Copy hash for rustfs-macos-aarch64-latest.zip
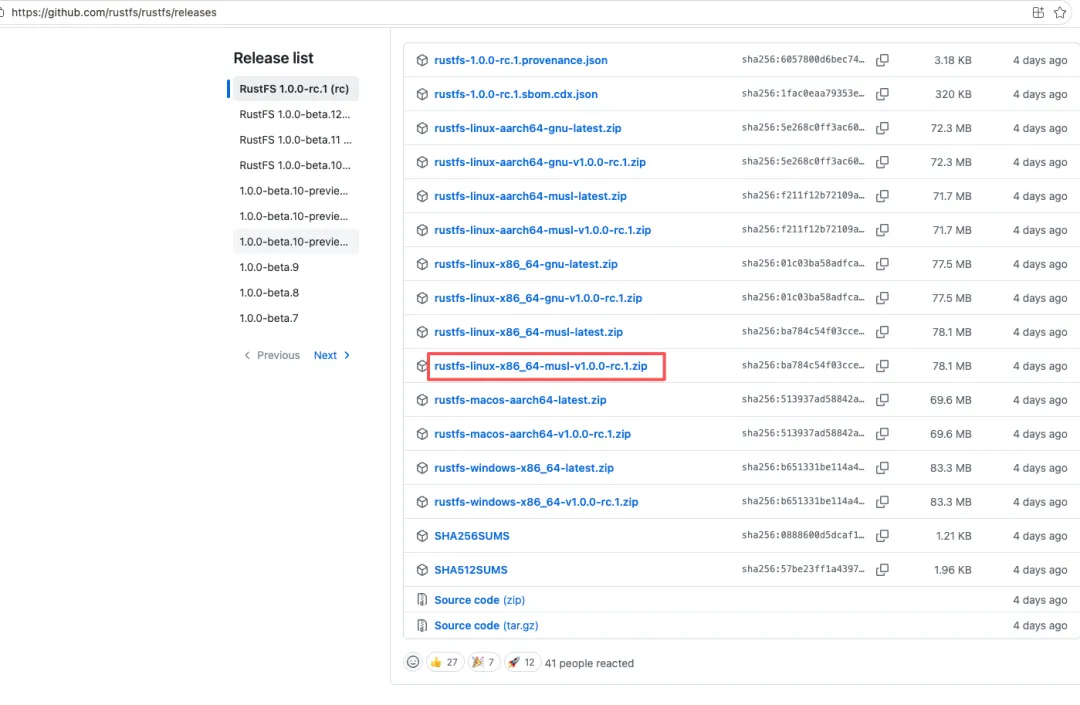 [x=882, y=400]
